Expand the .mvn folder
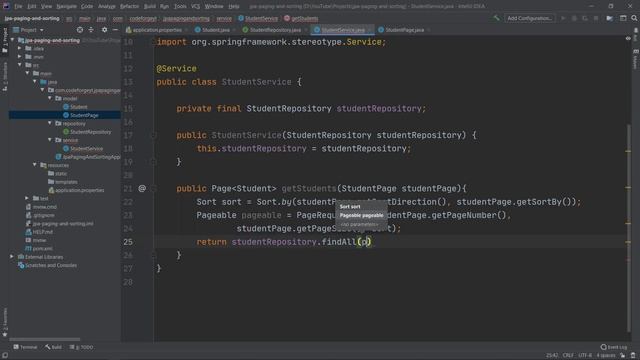640x360 pixels. click(20, 57)
